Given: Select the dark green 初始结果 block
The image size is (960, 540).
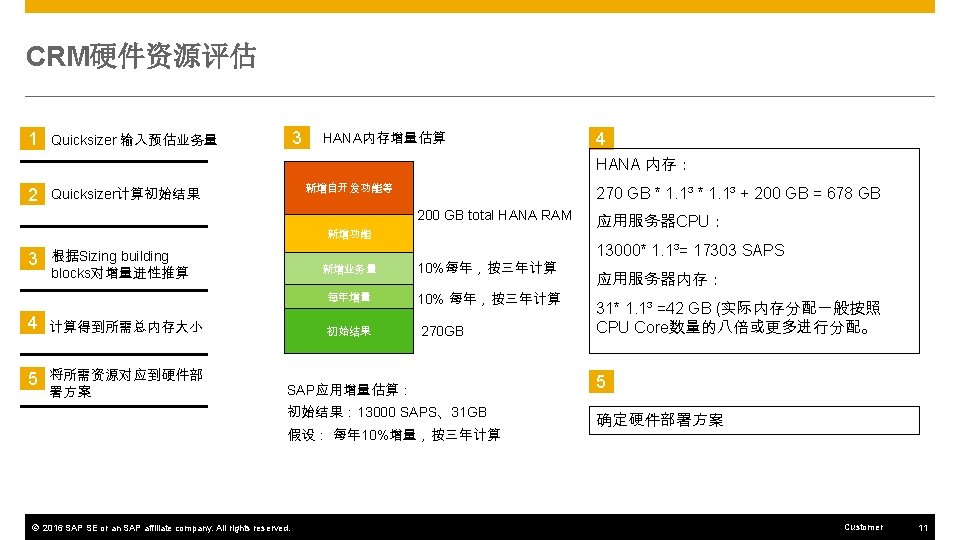Looking at the screenshot, I should pyautogui.click(x=349, y=331).
